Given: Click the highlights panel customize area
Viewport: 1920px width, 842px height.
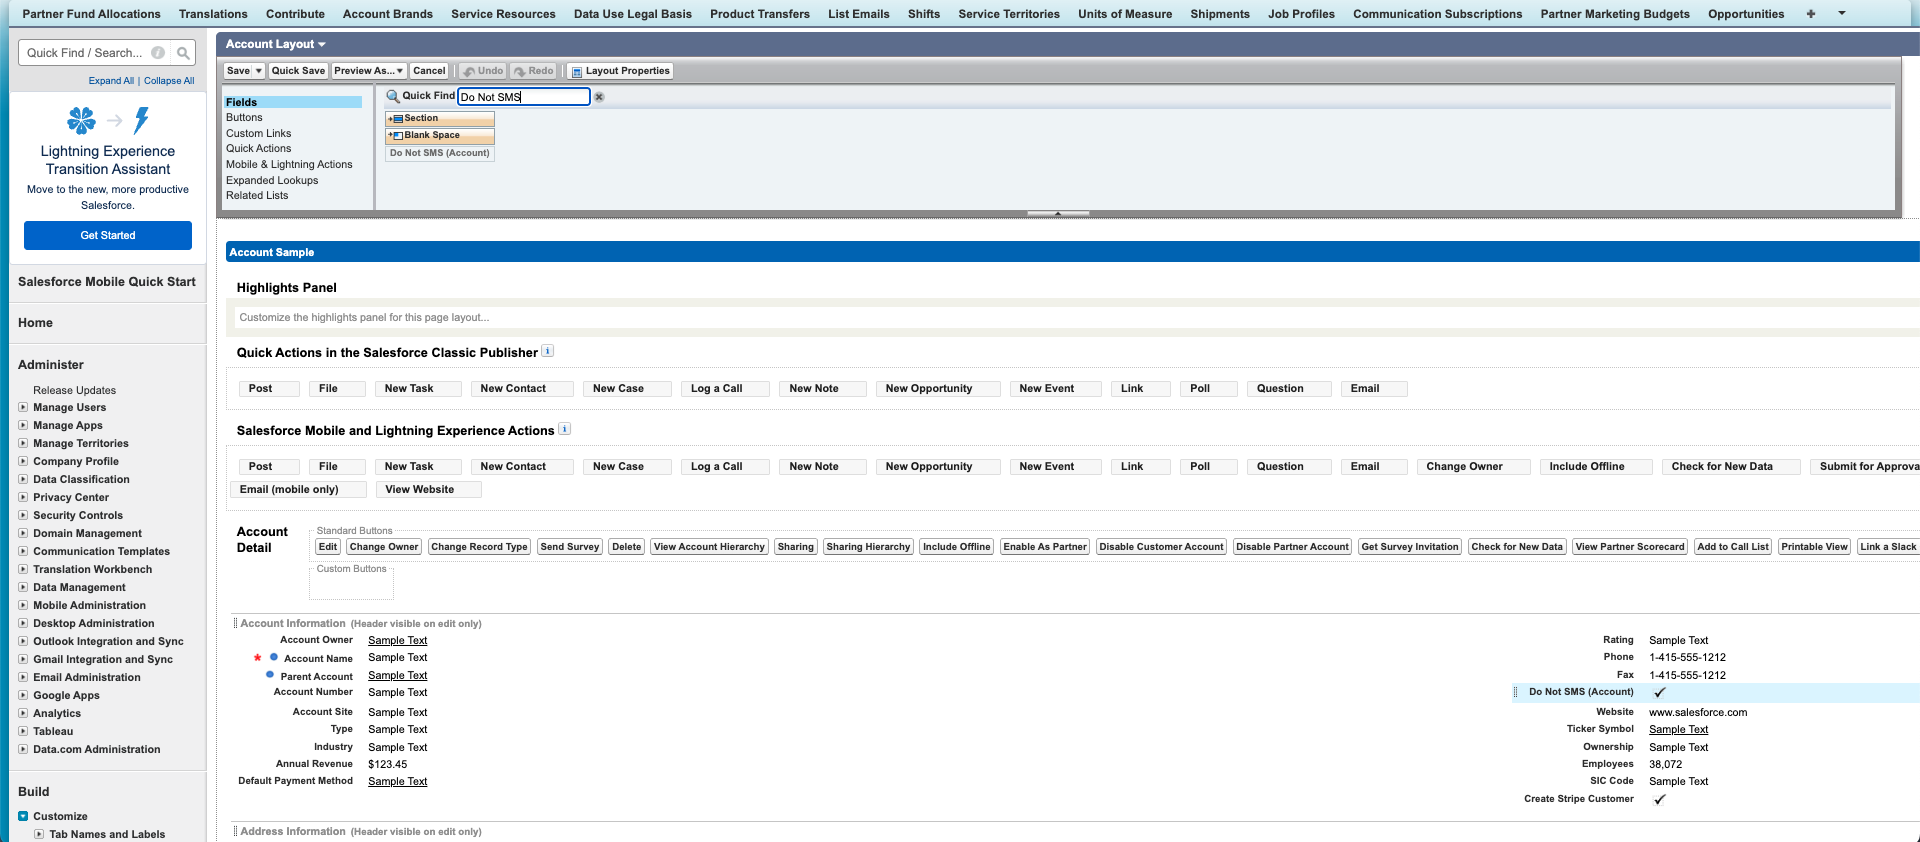Looking at the screenshot, I should click(1075, 317).
